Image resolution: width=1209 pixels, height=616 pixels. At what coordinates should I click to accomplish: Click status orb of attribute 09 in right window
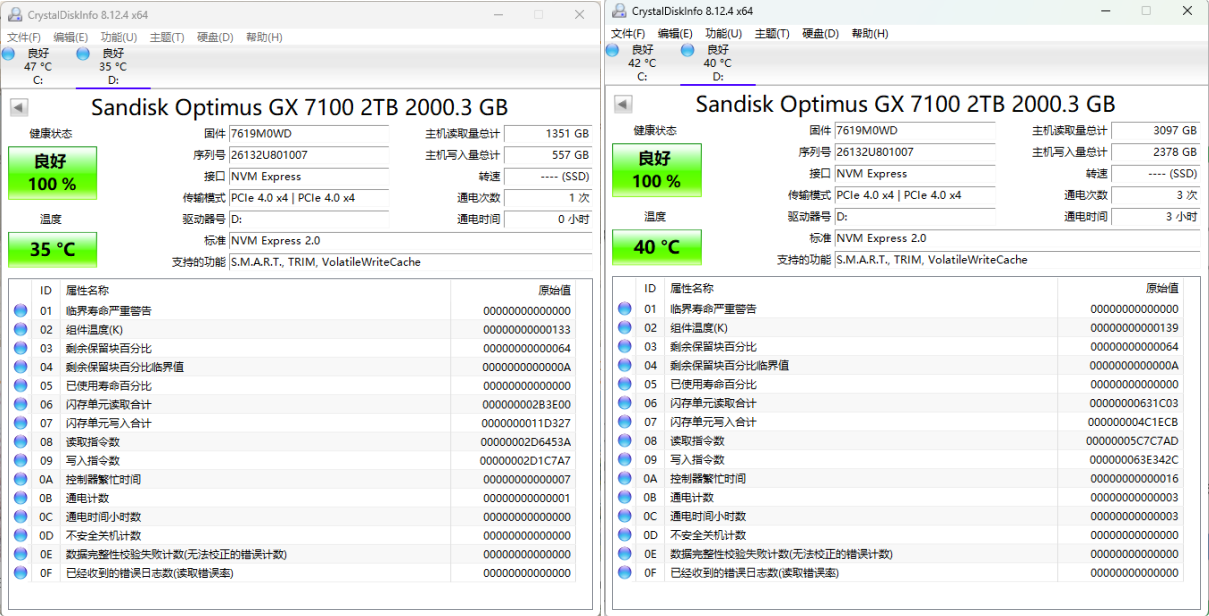pos(625,460)
